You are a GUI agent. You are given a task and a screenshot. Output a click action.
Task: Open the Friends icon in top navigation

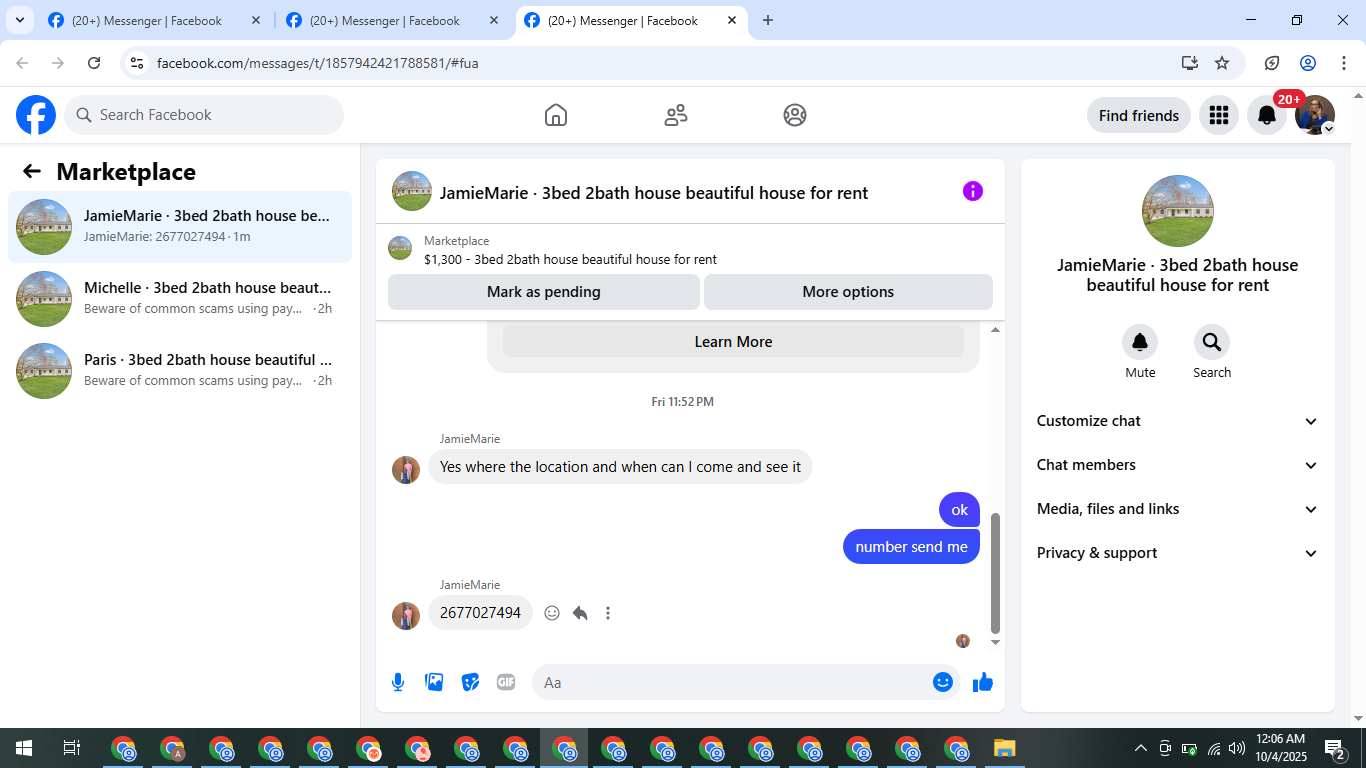tap(676, 115)
